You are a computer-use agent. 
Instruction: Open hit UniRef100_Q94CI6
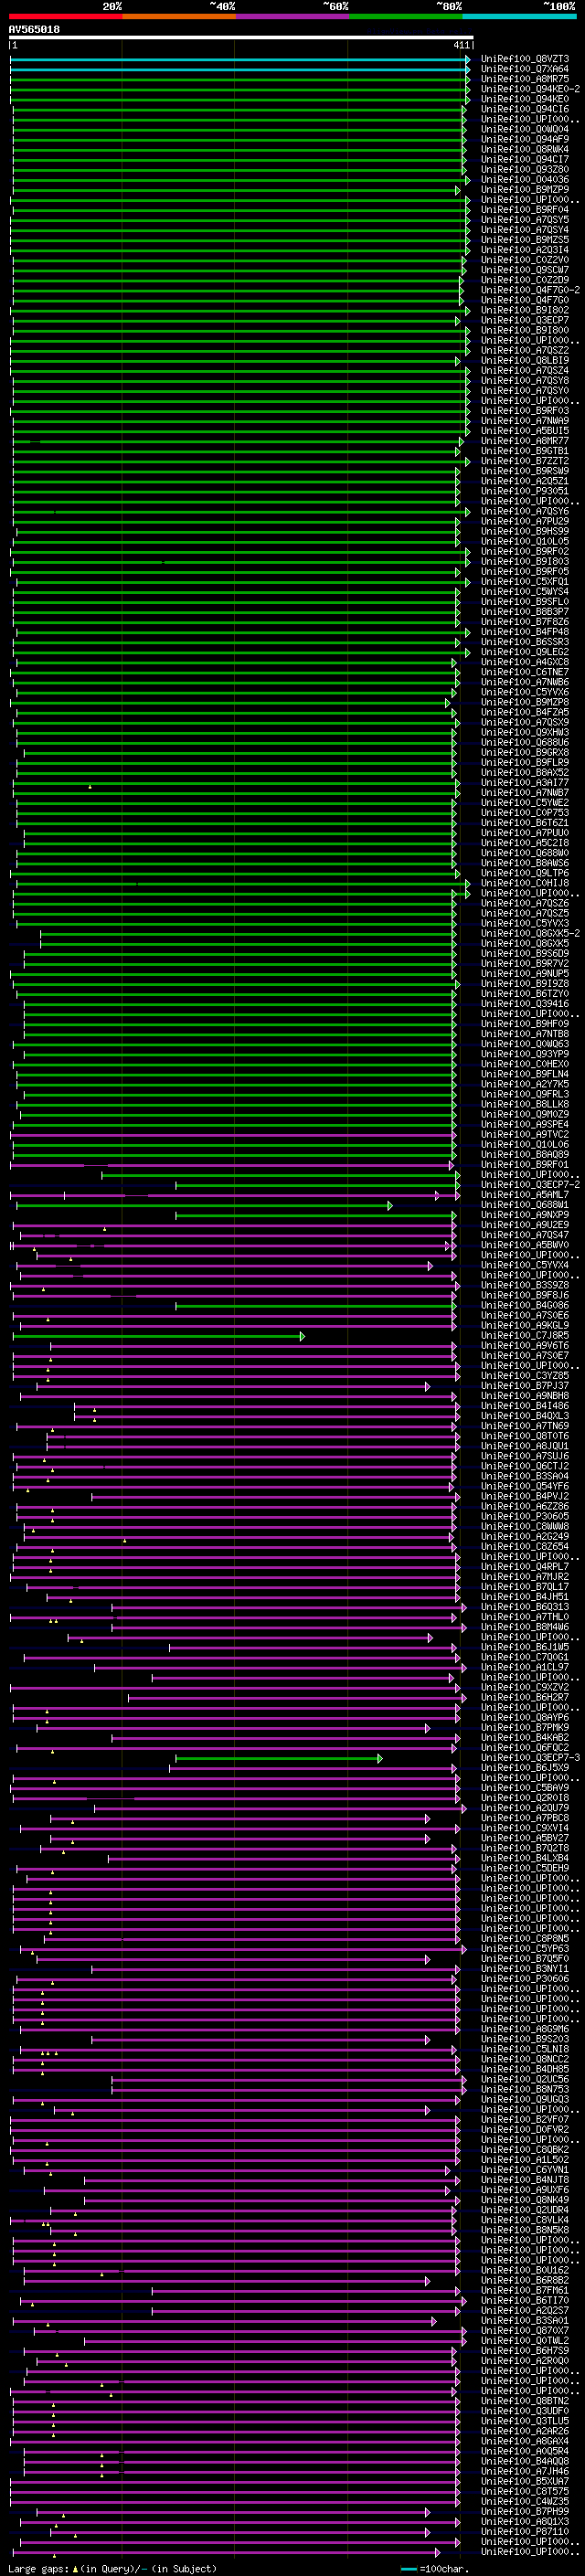524,109
